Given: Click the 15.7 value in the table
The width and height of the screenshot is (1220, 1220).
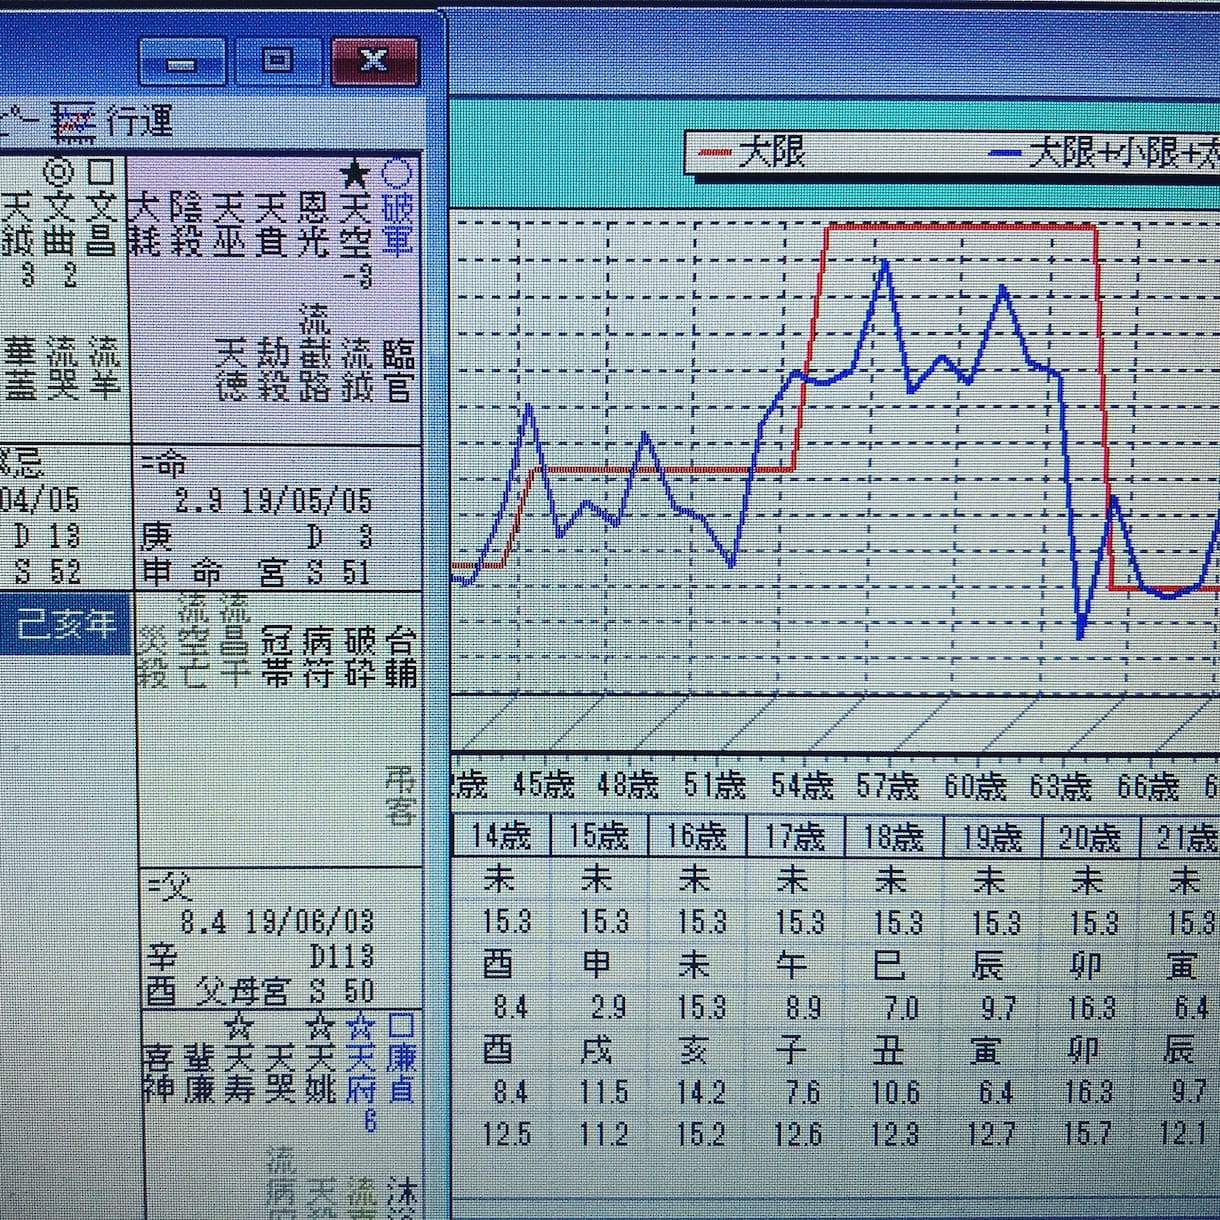Looking at the screenshot, I should click(x=1087, y=1134).
